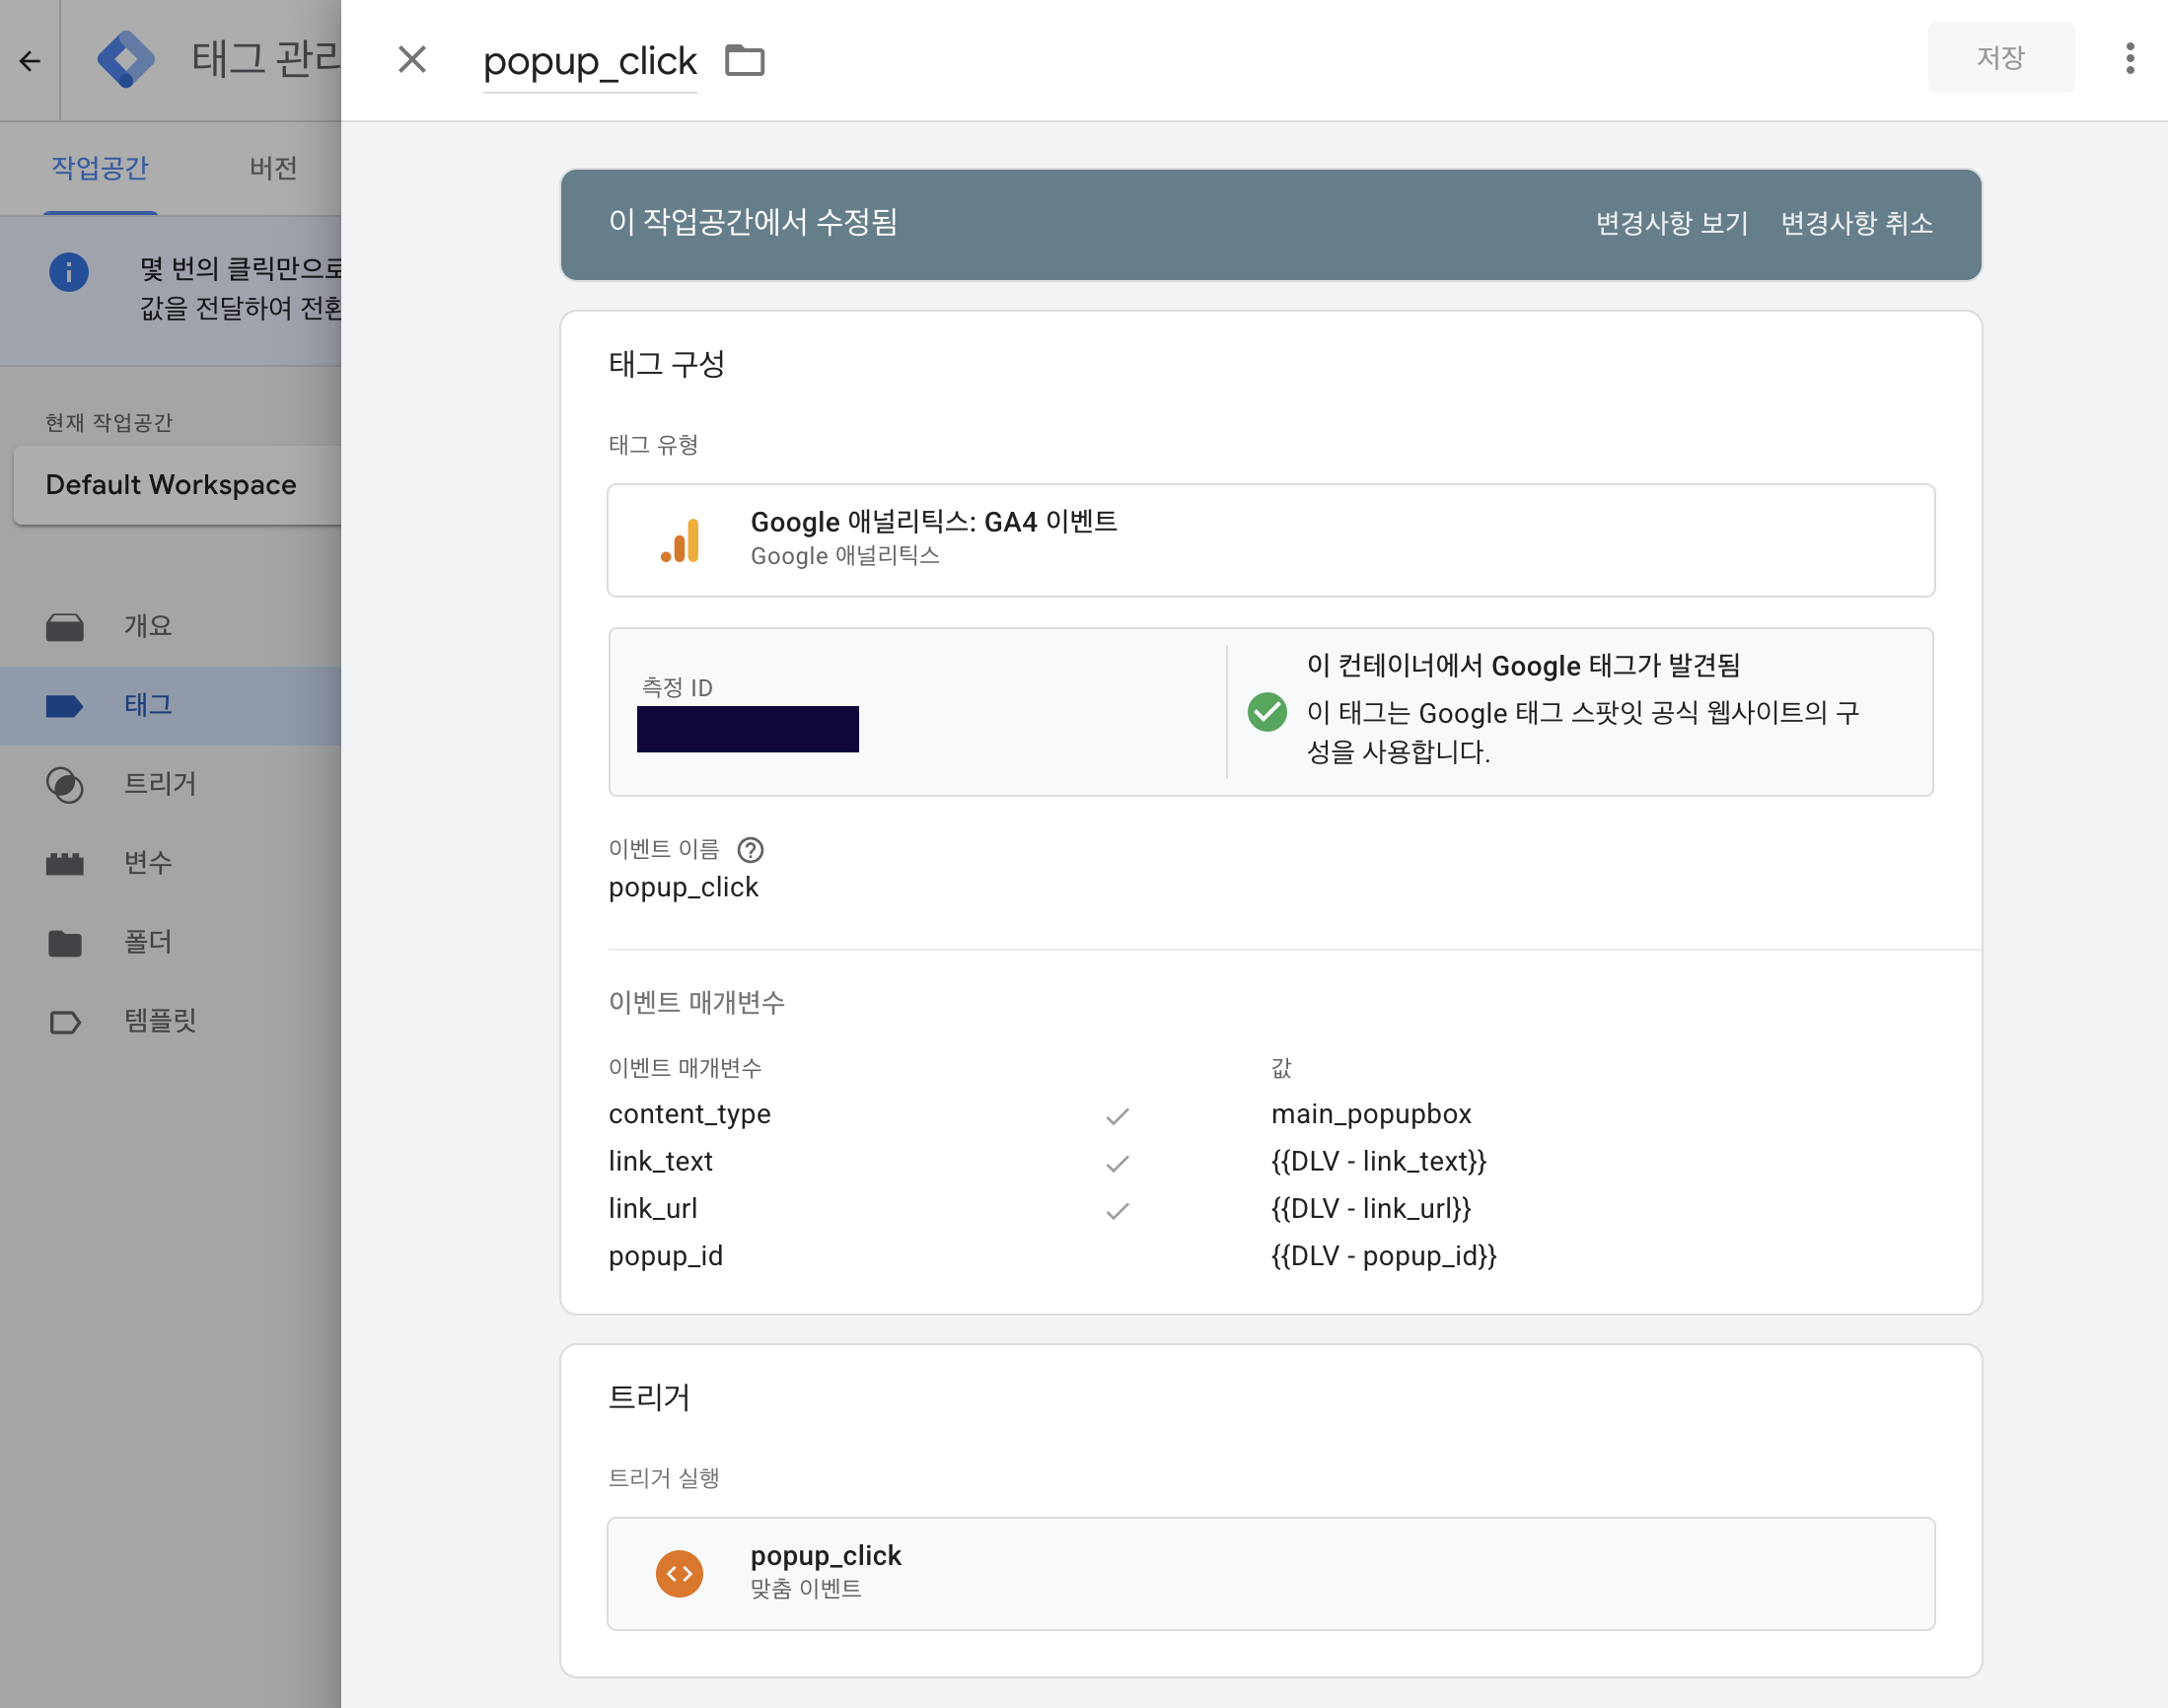
Task: Open the three-dot more options menu
Action: [x=2129, y=58]
